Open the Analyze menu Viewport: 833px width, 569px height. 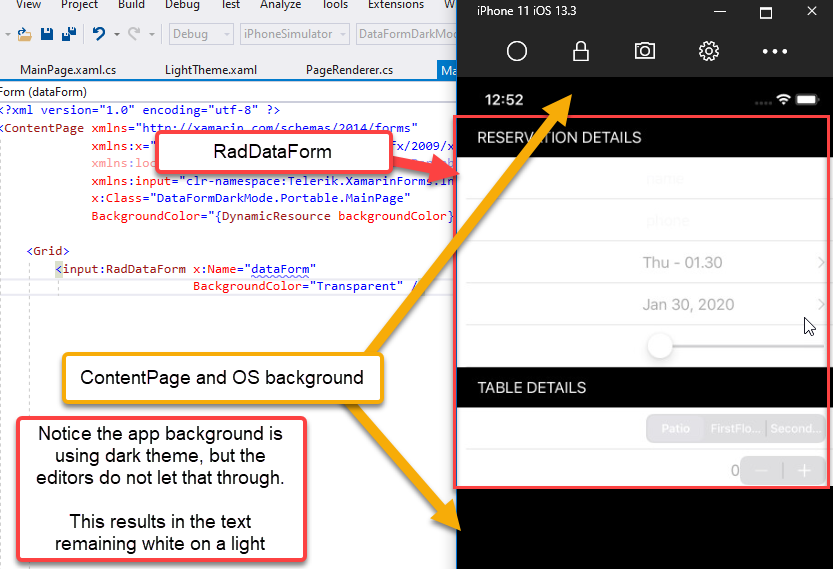[x=280, y=5]
